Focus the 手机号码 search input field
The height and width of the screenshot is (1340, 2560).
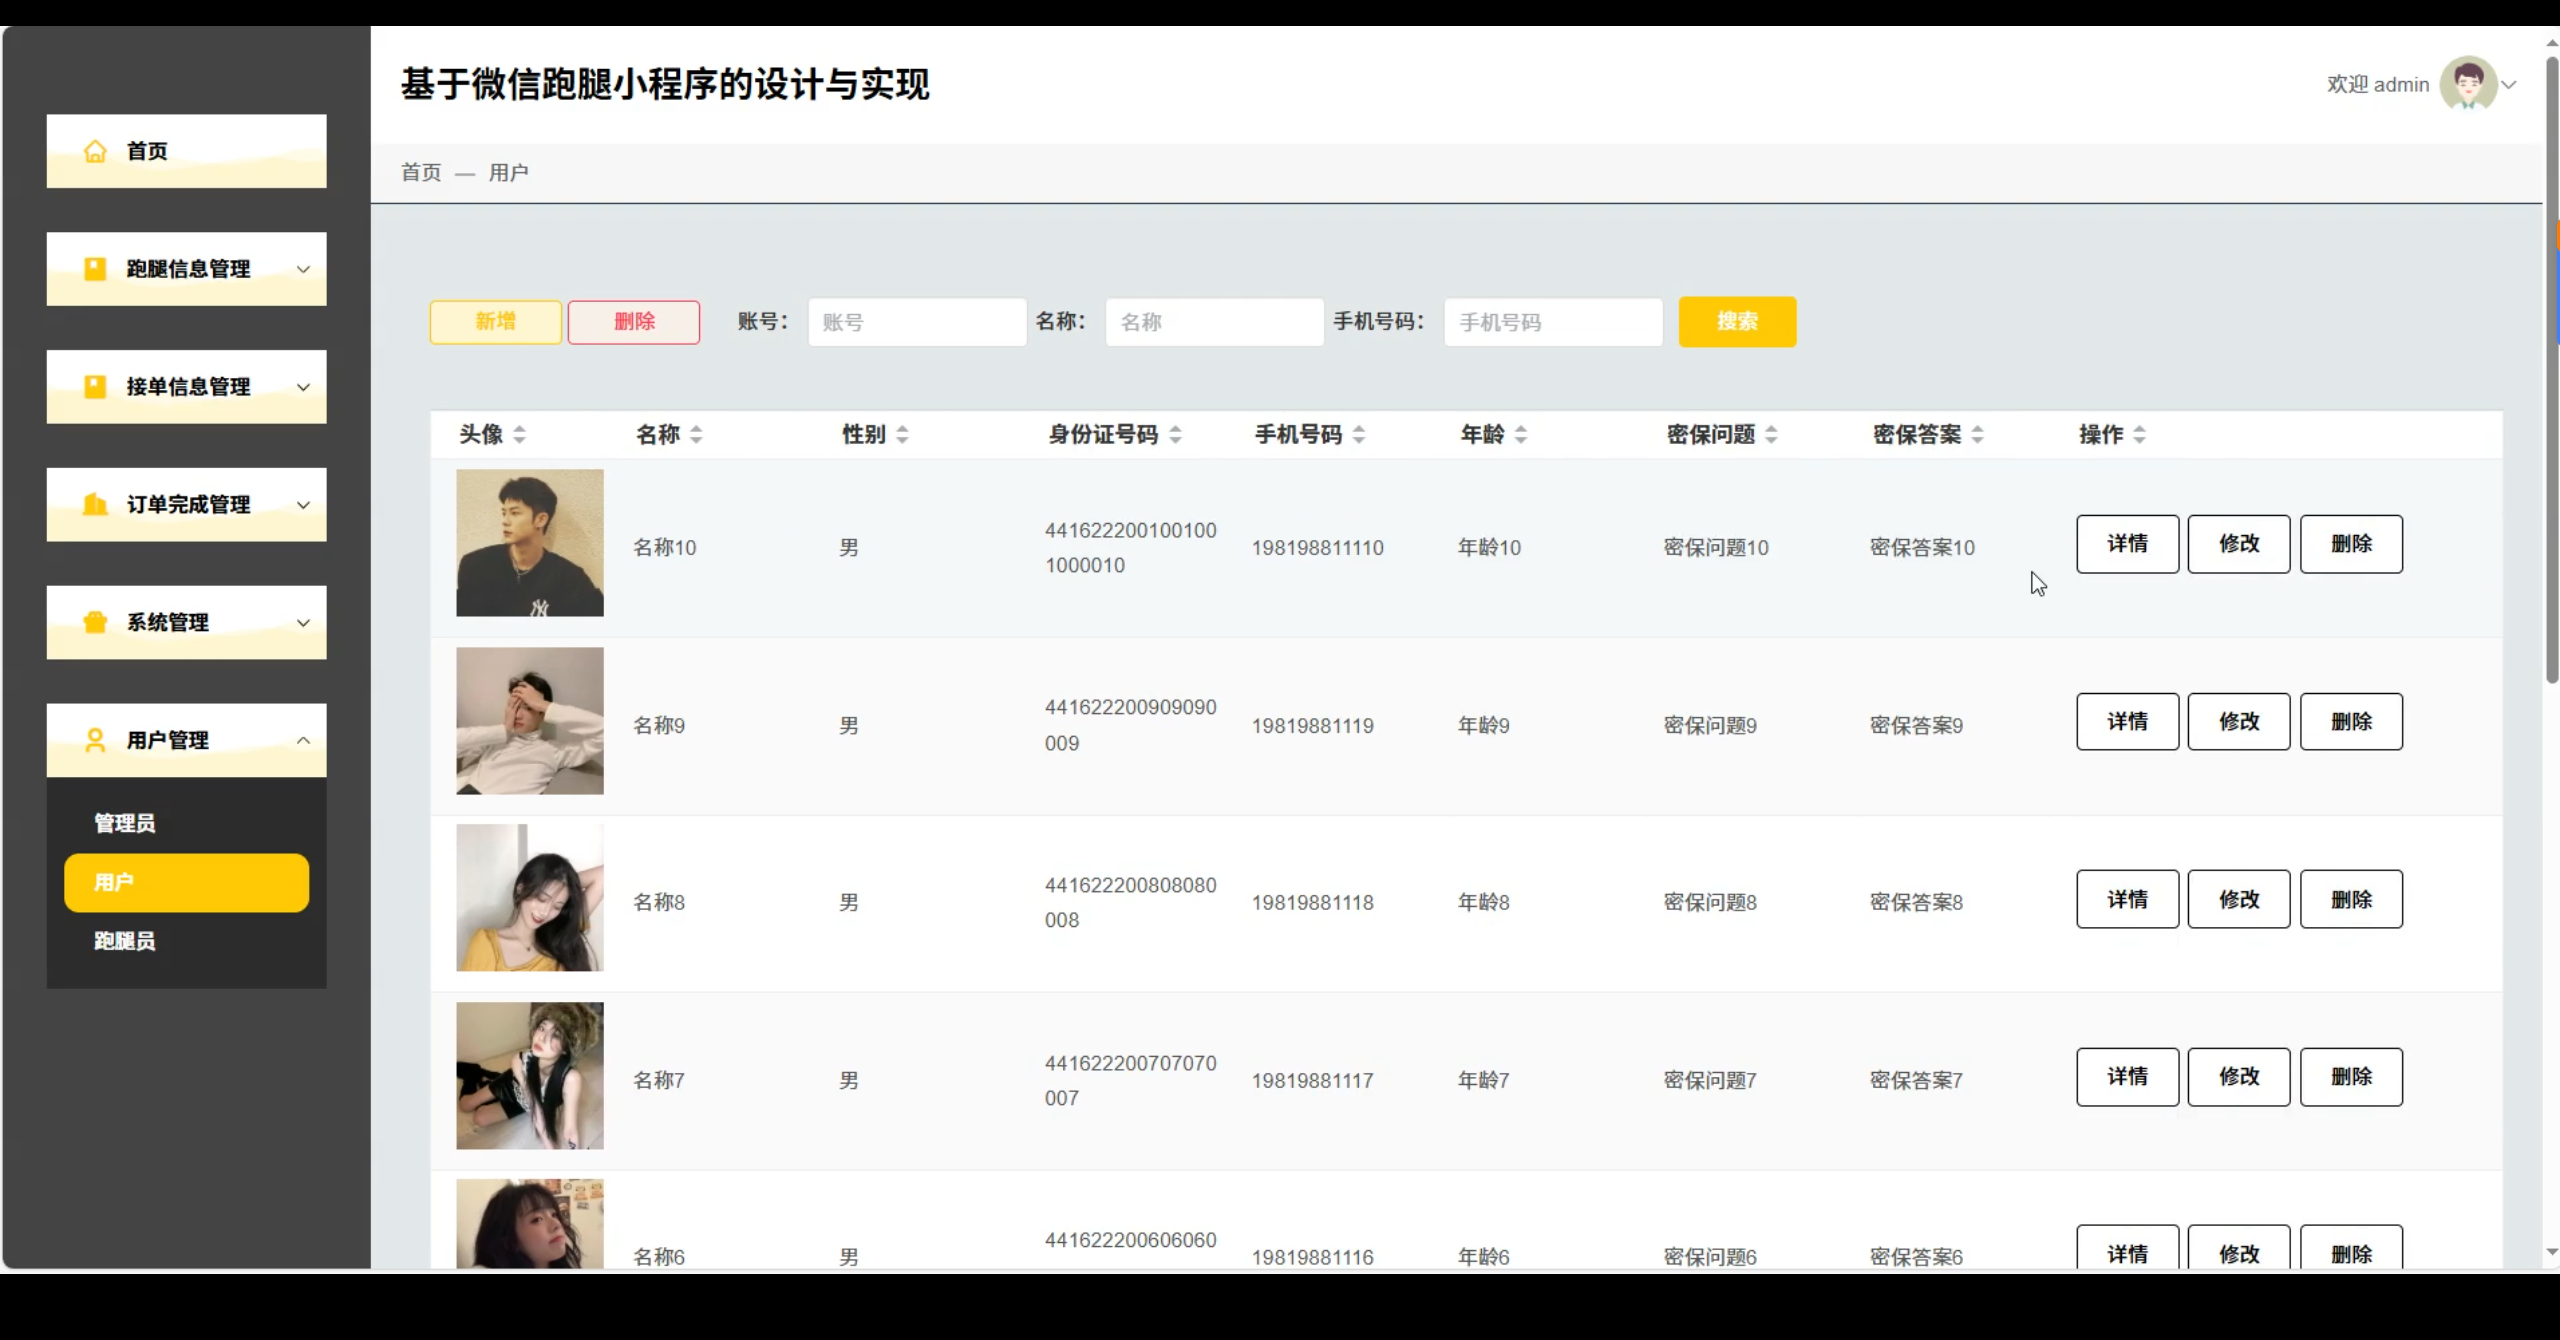tap(1552, 322)
